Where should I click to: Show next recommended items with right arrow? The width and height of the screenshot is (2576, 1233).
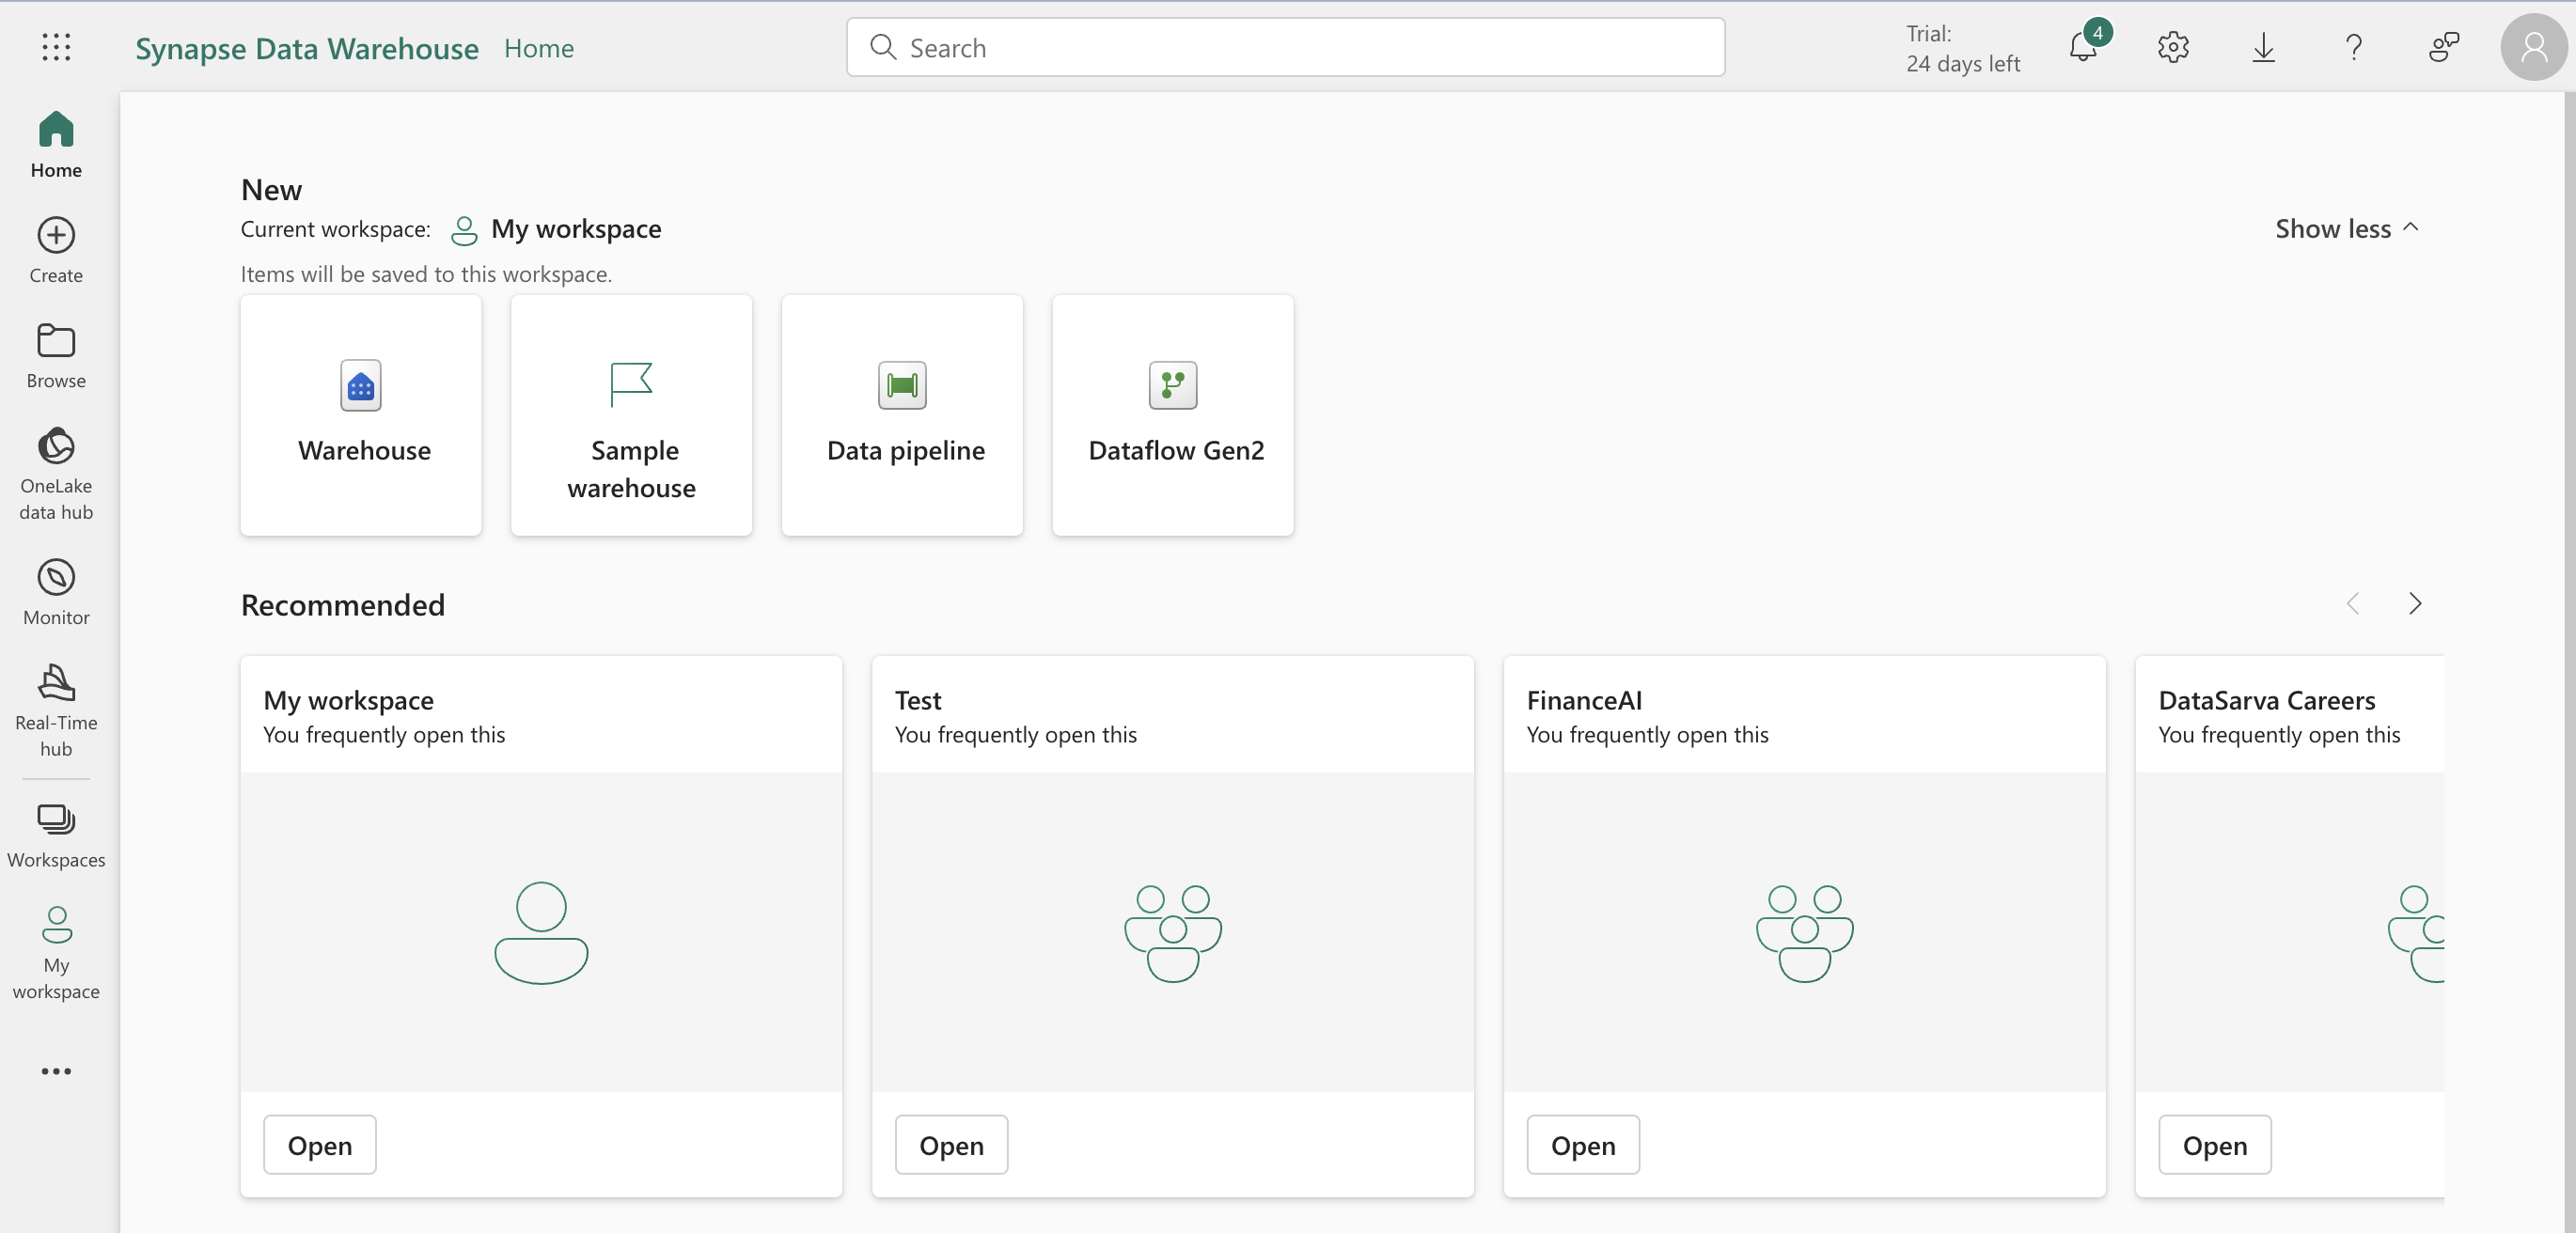coord(2416,603)
